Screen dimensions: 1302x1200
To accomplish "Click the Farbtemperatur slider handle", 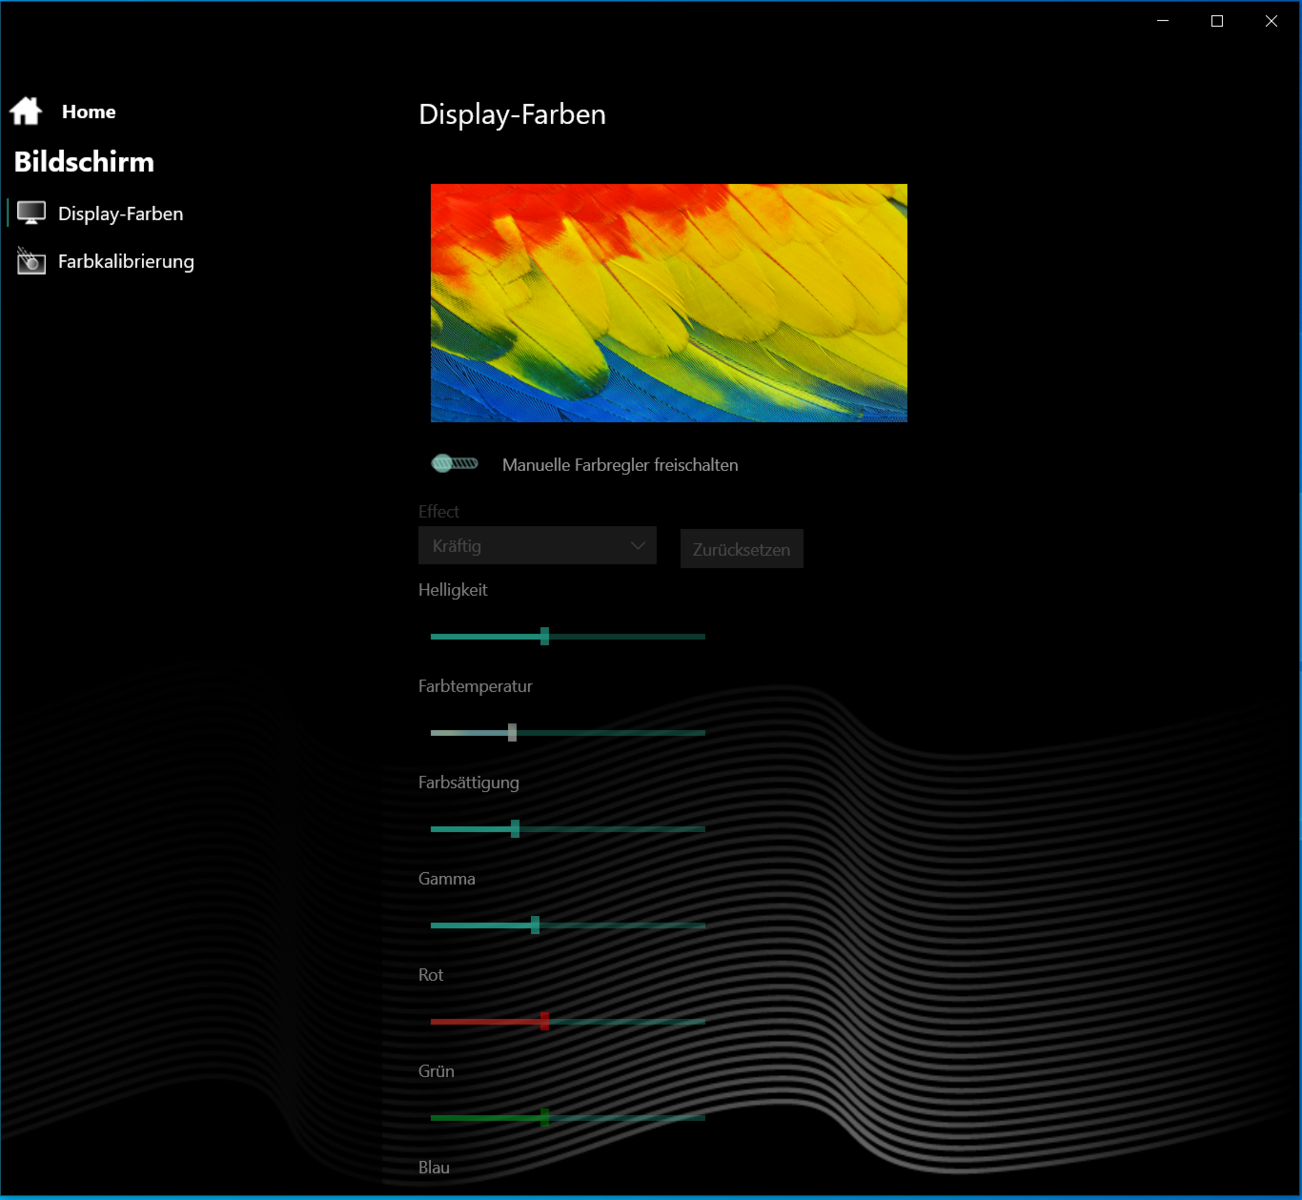I will (512, 733).
